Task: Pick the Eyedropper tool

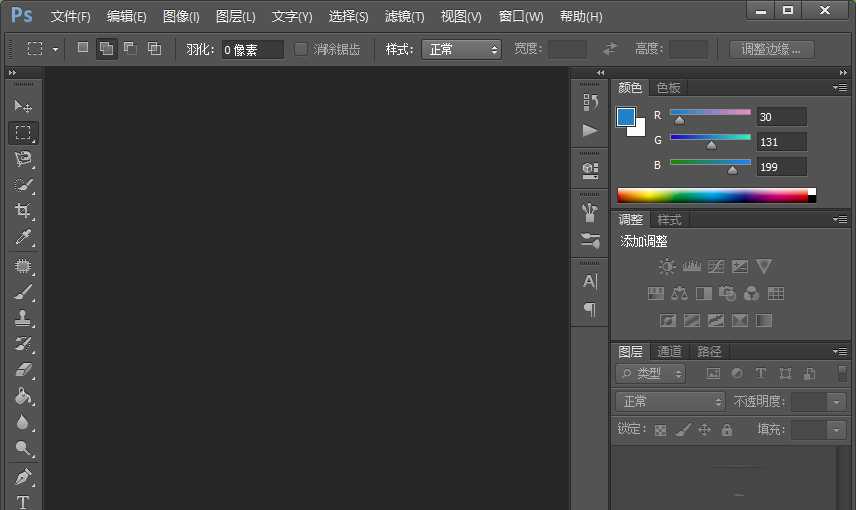Action: (23, 237)
